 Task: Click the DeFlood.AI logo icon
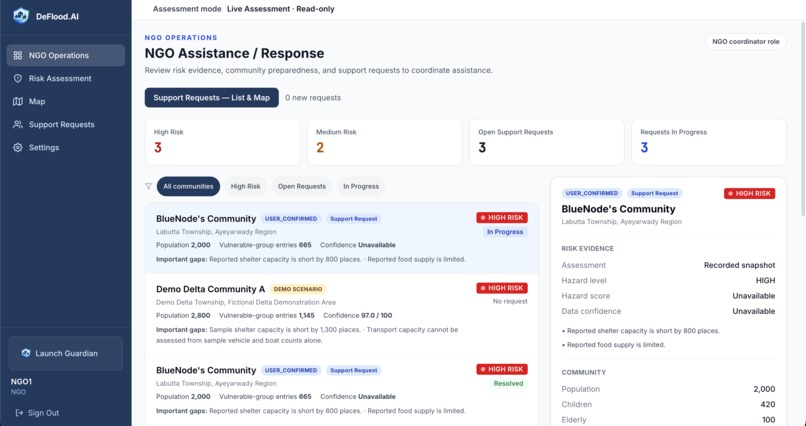tap(21, 16)
